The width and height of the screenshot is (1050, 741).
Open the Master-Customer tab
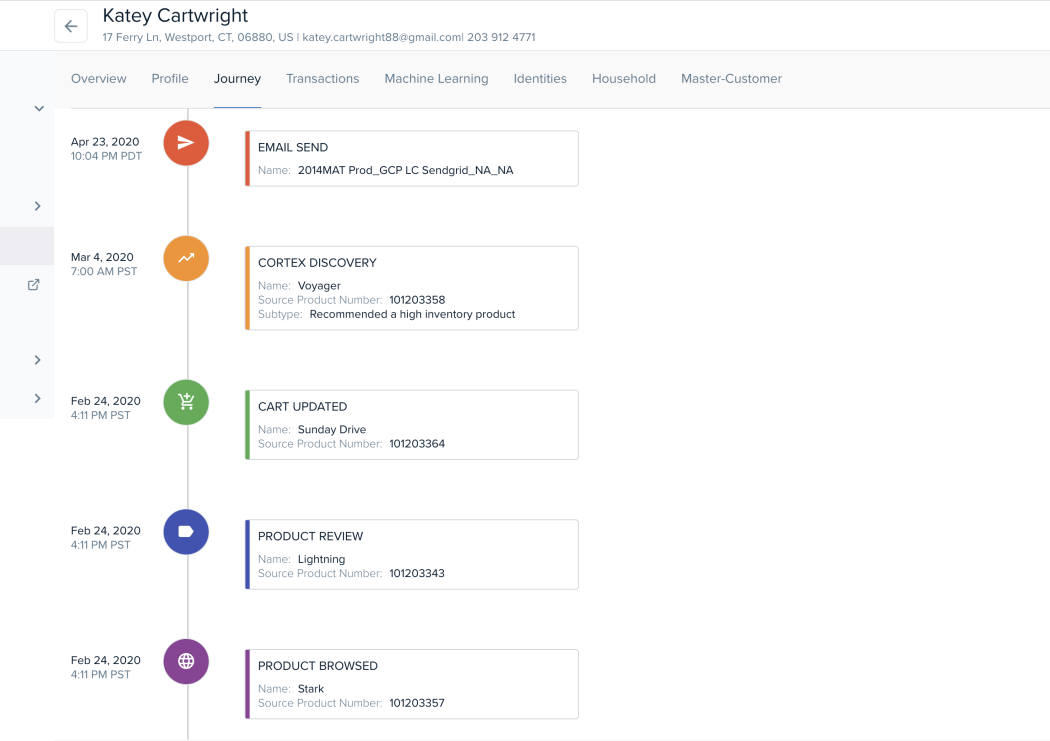731,79
